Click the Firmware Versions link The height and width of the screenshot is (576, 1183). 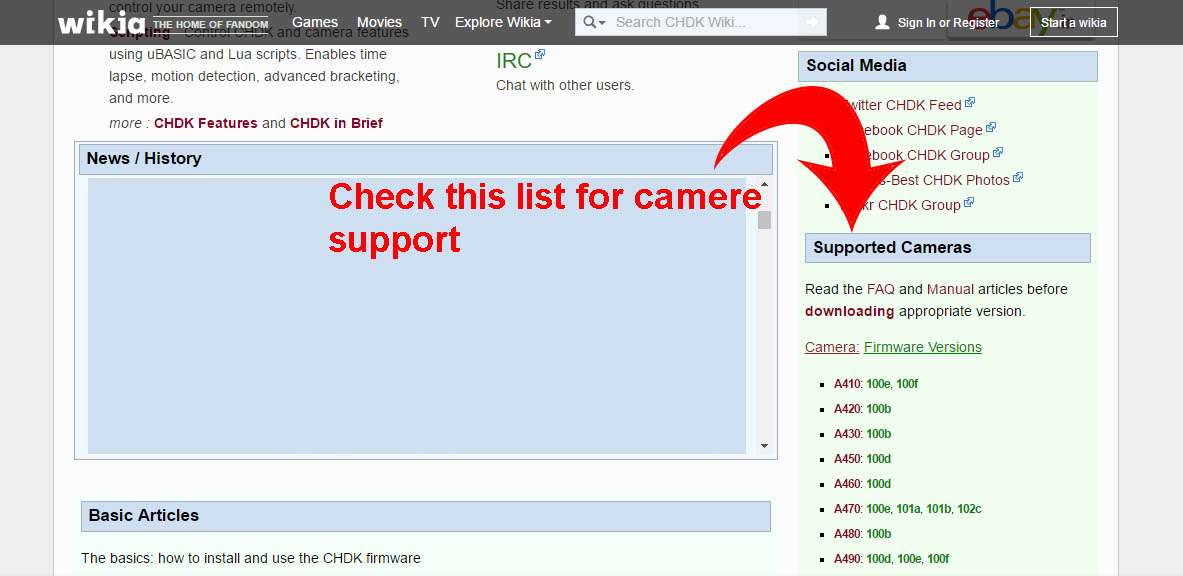click(923, 347)
